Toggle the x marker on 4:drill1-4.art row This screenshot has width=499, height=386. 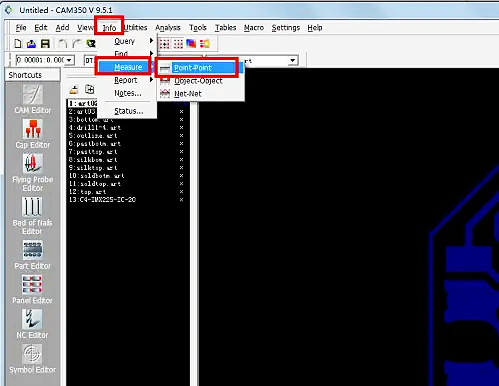click(181, 127)
